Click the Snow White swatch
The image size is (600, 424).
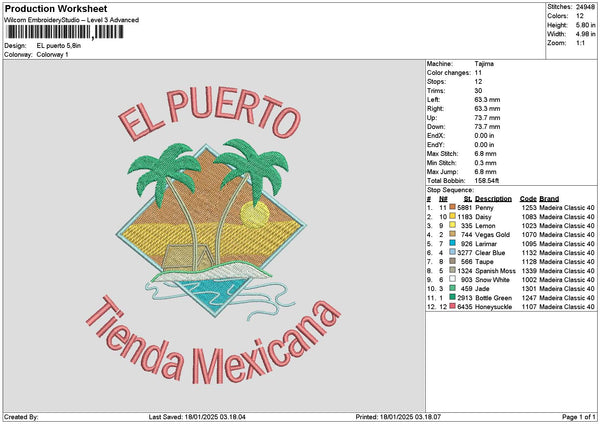(x=452, y=279)
